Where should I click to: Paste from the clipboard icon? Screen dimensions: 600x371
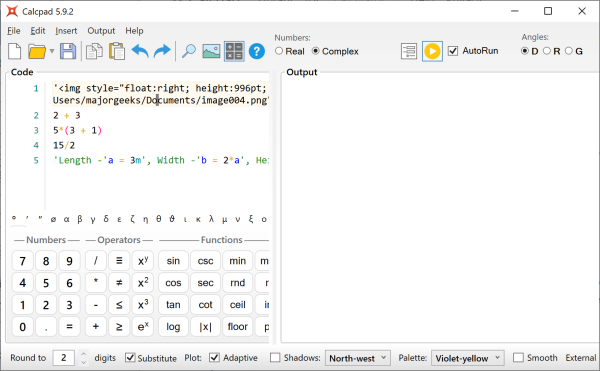[x=117, y=51]
